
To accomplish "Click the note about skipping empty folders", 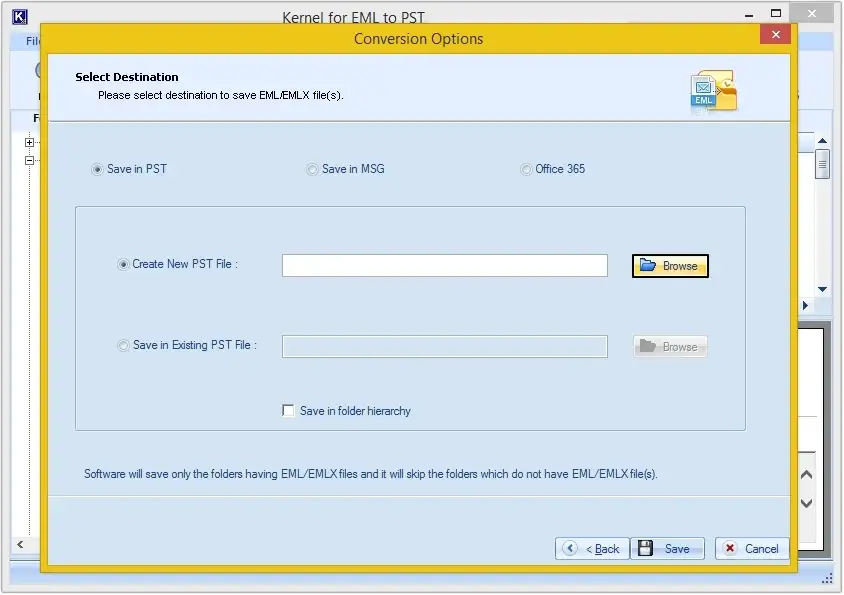I will 370,474.
